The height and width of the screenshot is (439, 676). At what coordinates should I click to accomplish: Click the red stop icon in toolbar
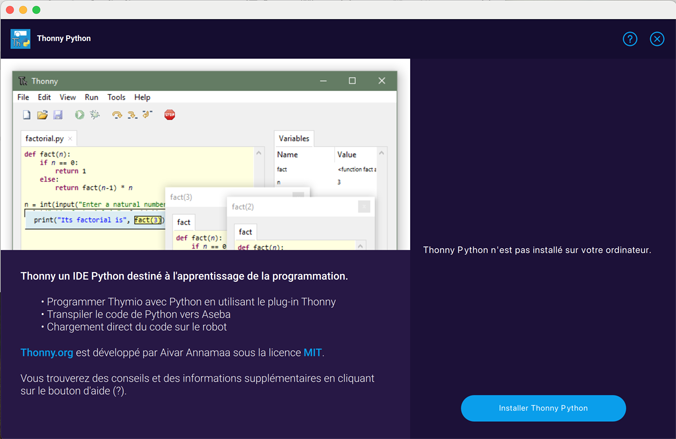[x=170, y=115]
